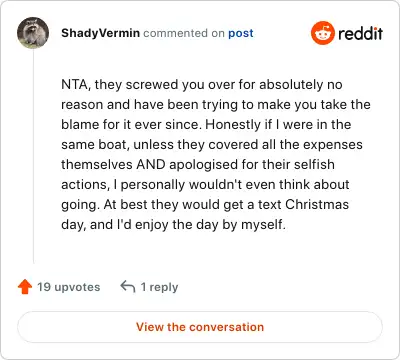Follow the blue "post" link
This screenshot has width=400, height=360.
click(x=241, y=33)
